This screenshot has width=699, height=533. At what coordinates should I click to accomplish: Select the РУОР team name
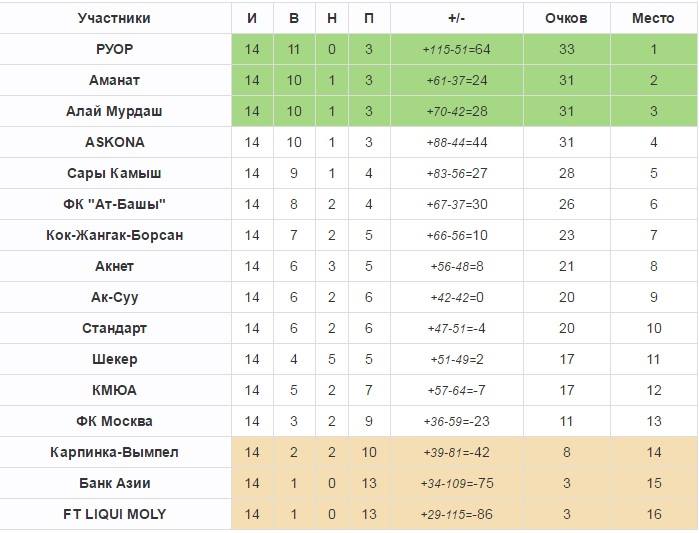pos(114,49)
